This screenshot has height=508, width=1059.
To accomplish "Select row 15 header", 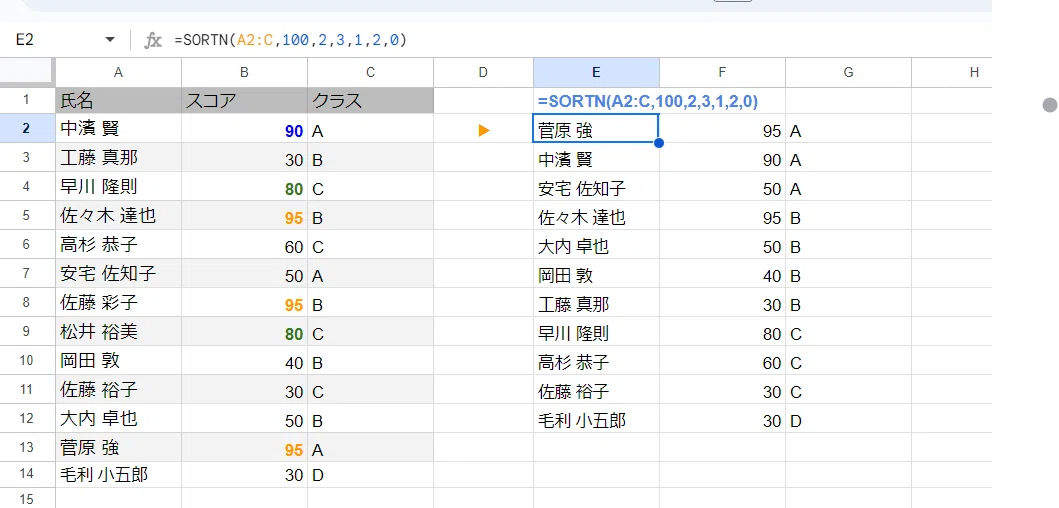I will click(28, 499).
